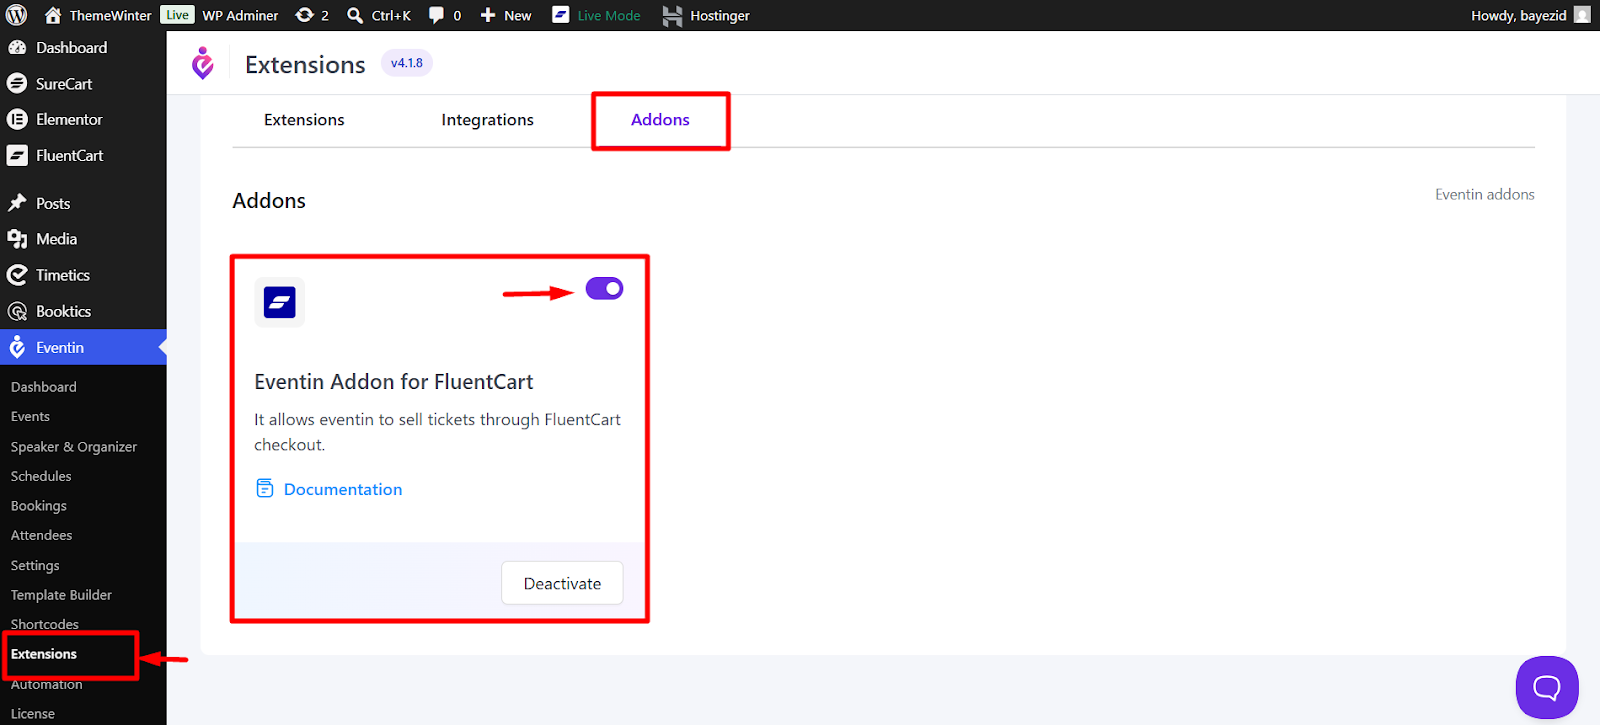Click the WordPress logo icon
The width and height of the screenshot is (1600, 725).
[17, 15]
